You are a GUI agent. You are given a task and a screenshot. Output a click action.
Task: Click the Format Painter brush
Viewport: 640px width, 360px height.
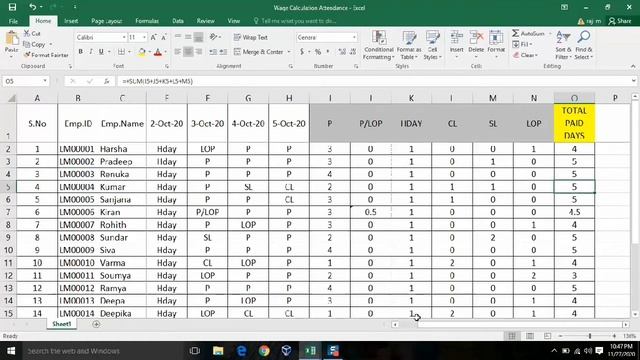[x=27, y=55]
